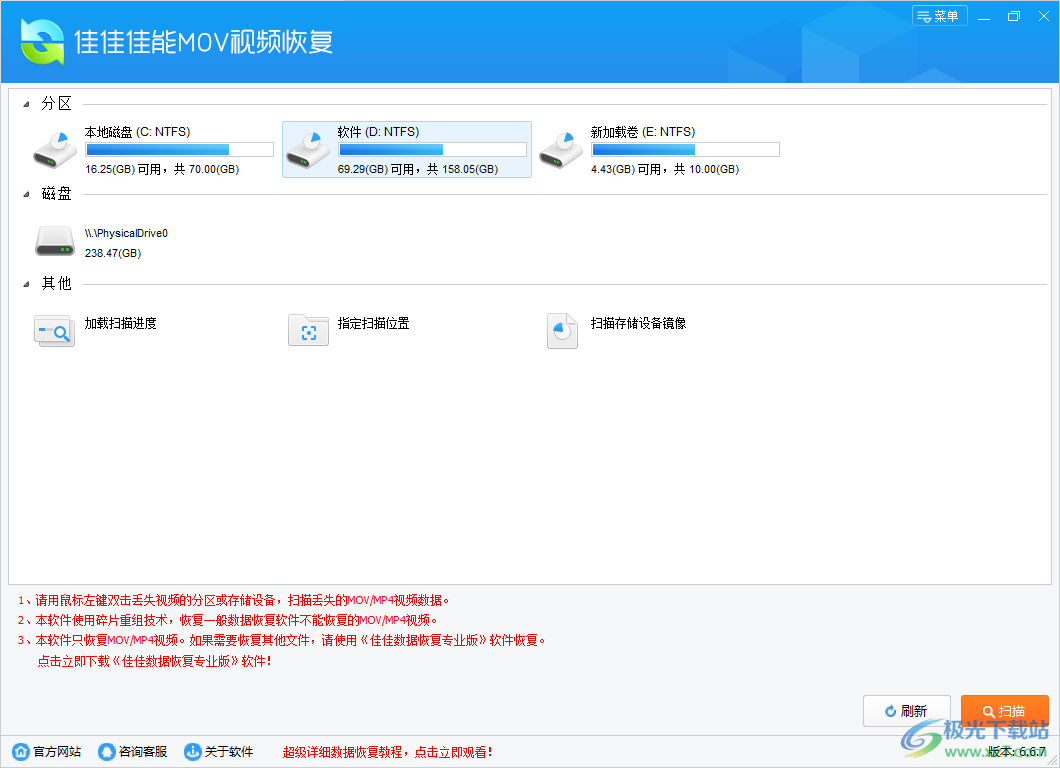Click the C drive usage progress bar

coord(179,149)
